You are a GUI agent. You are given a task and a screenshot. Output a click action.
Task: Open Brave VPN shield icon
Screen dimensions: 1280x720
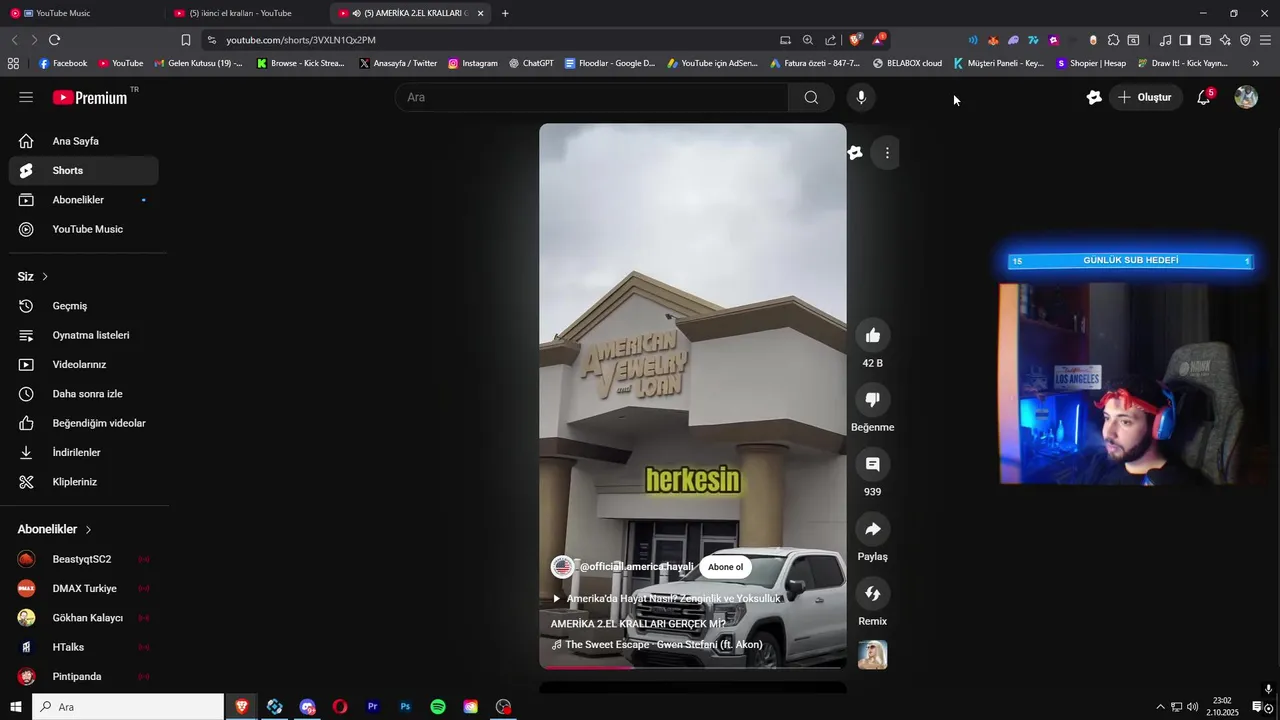[1245, 40]
